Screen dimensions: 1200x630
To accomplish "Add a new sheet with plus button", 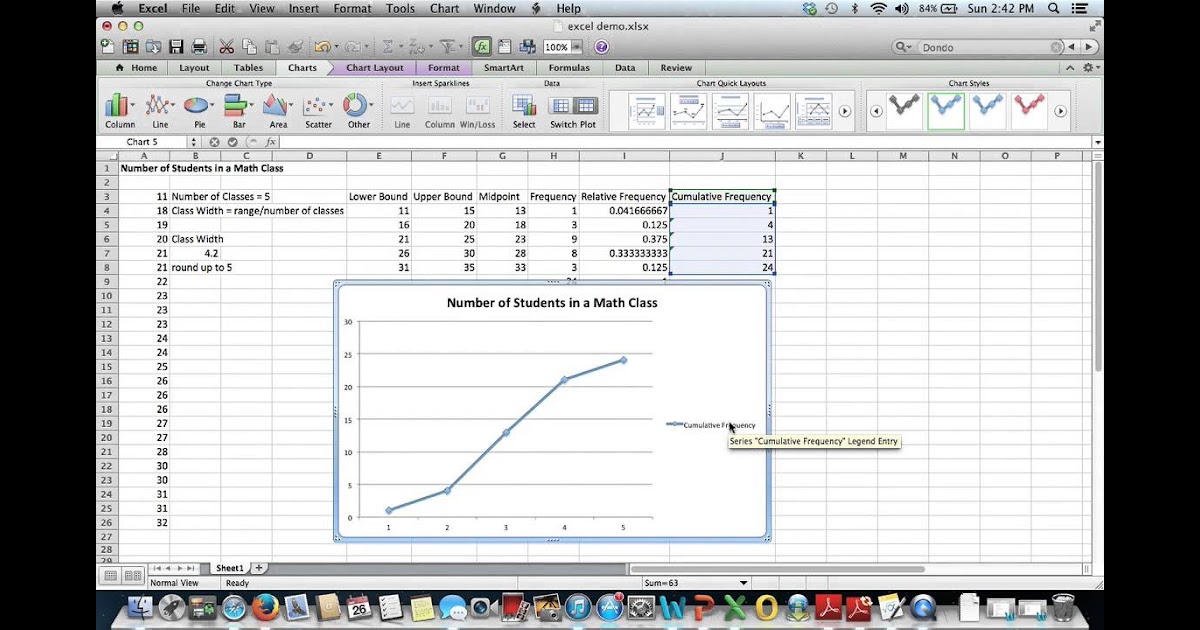I will pyautogui.click(x=259, y=568).
